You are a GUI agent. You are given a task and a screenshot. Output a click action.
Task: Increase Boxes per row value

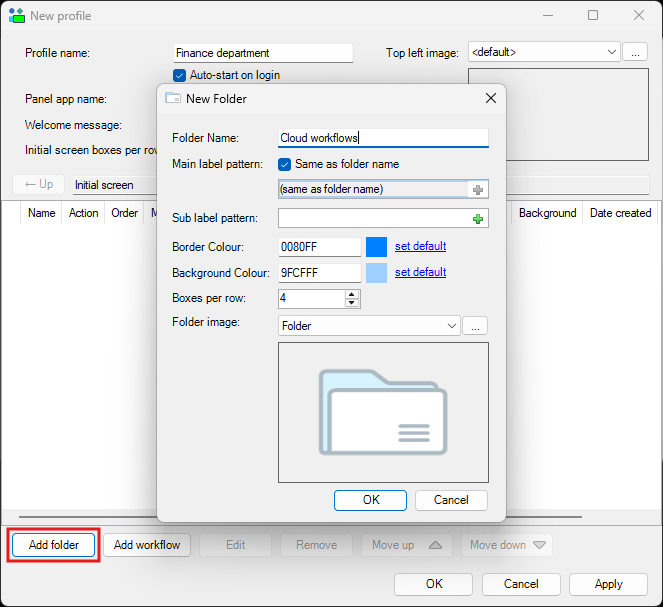[x=352, y=294]
